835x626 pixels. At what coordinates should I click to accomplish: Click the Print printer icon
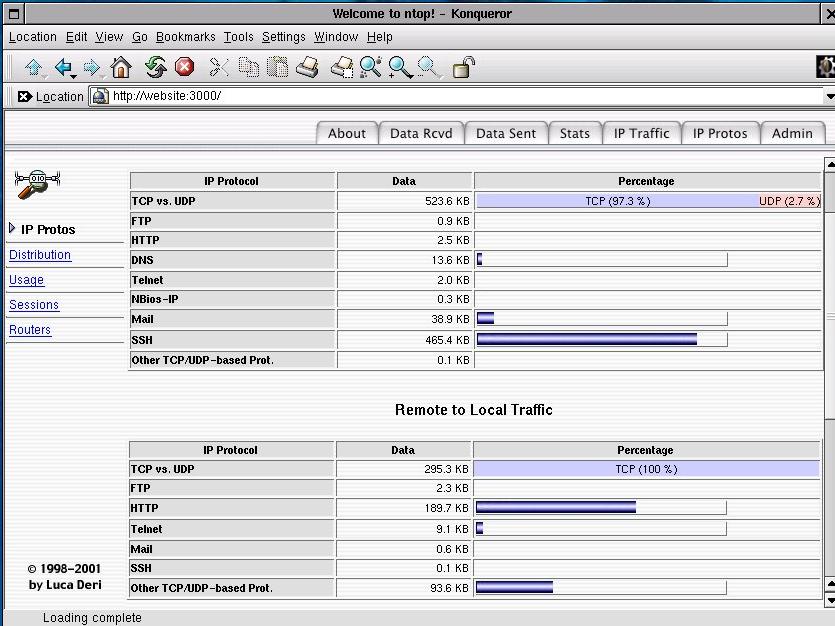pyautogui.click(x=308, y=67)
